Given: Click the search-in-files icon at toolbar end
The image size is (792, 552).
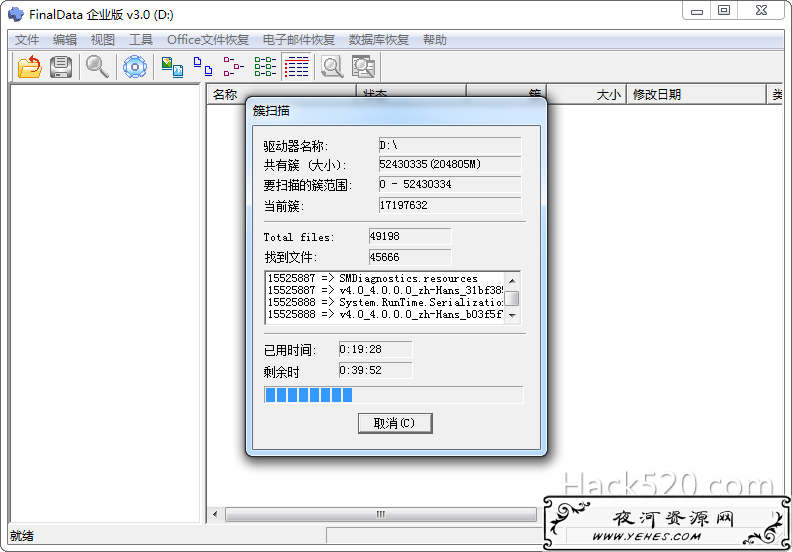Looking at the screenshot, I should pos(363,67).
